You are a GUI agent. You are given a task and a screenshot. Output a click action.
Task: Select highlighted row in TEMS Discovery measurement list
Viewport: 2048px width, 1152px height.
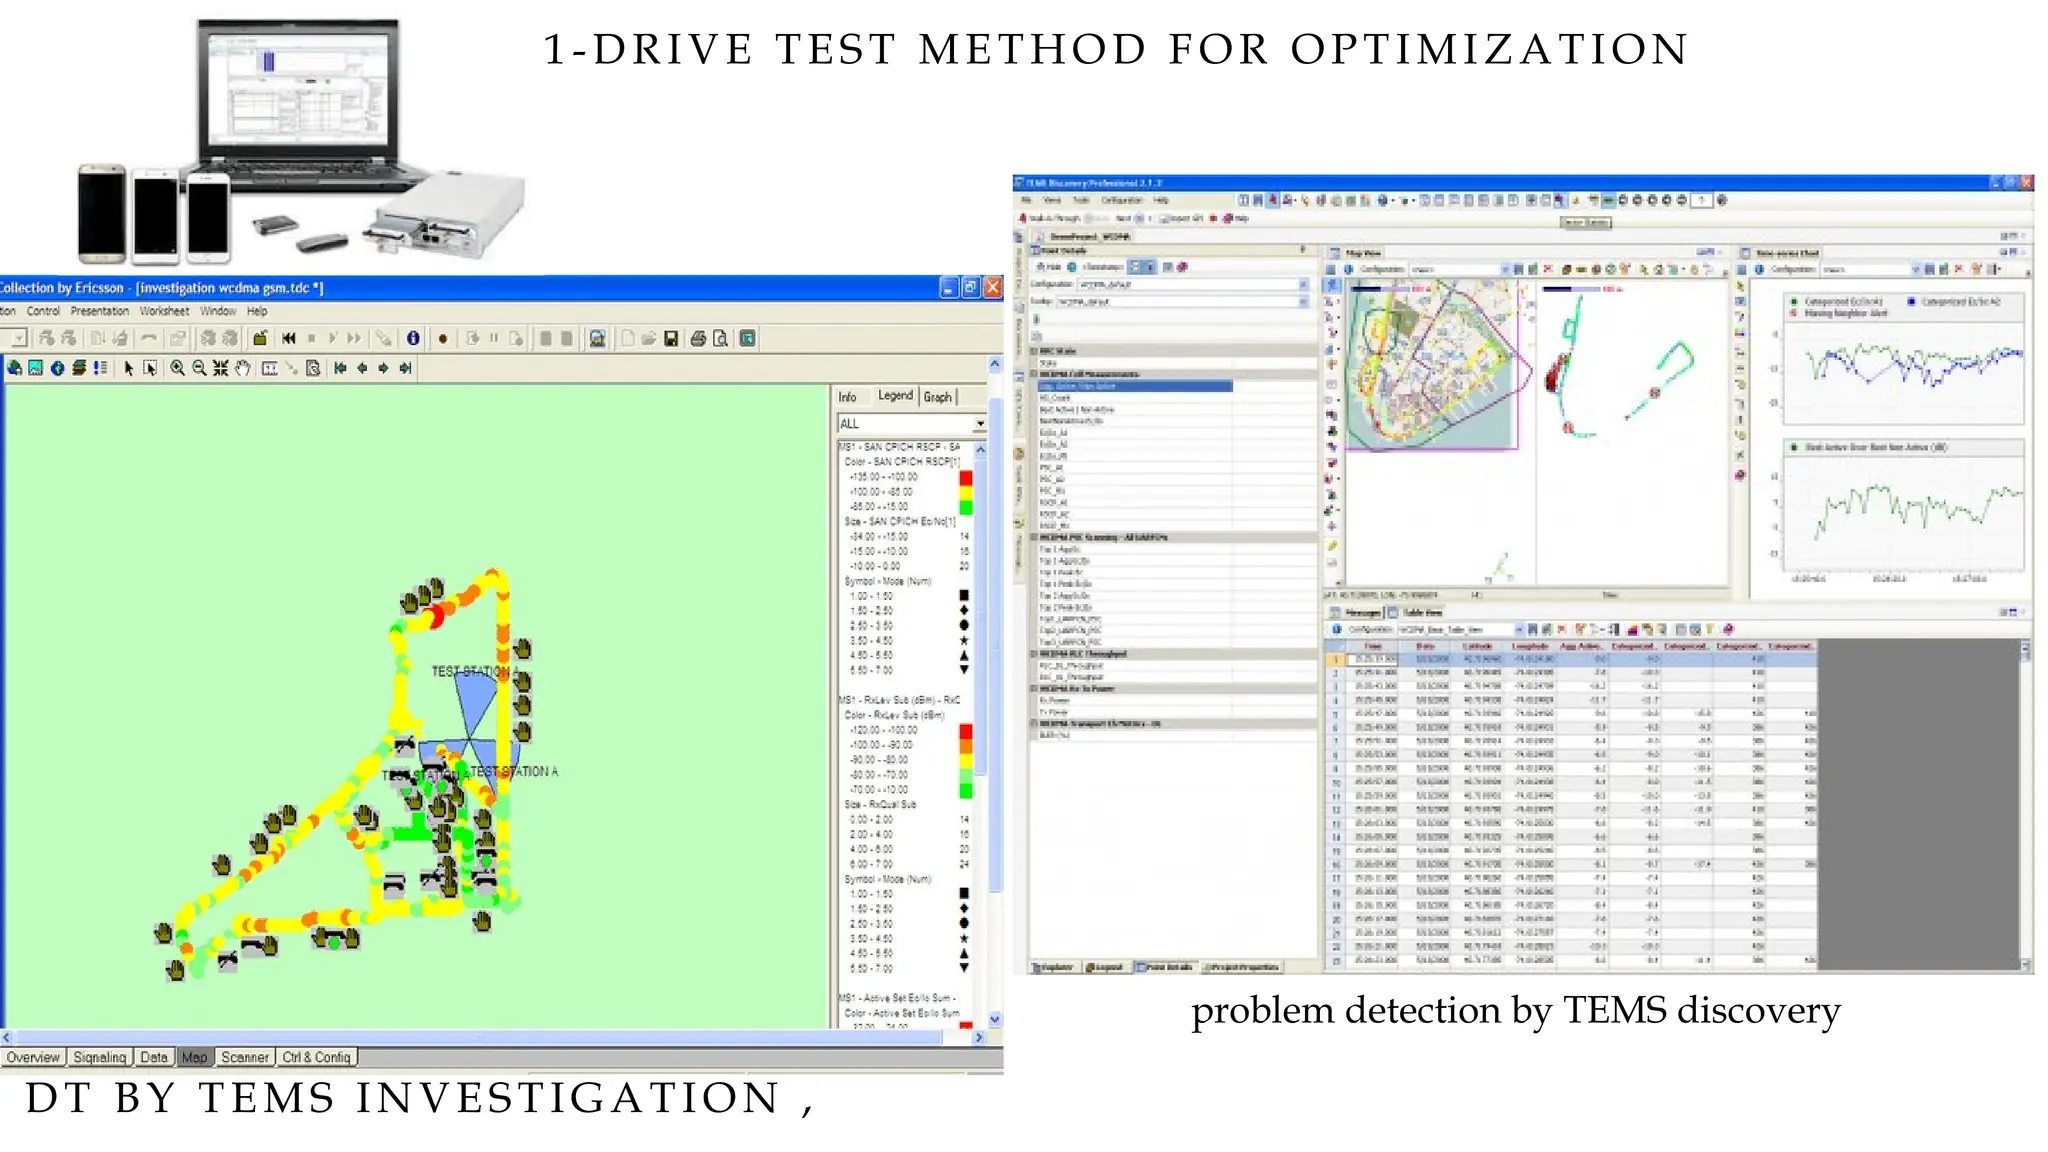click(1134, 386)
